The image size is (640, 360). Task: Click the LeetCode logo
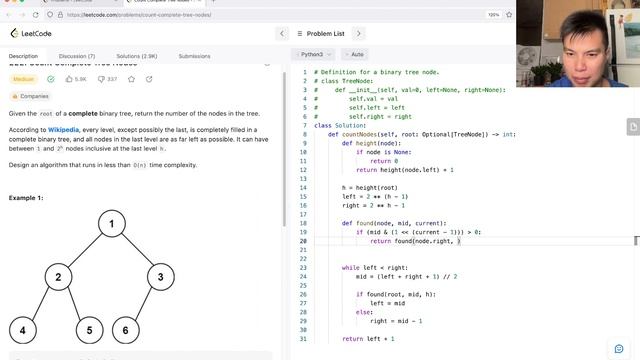click(x=31, y=33)
